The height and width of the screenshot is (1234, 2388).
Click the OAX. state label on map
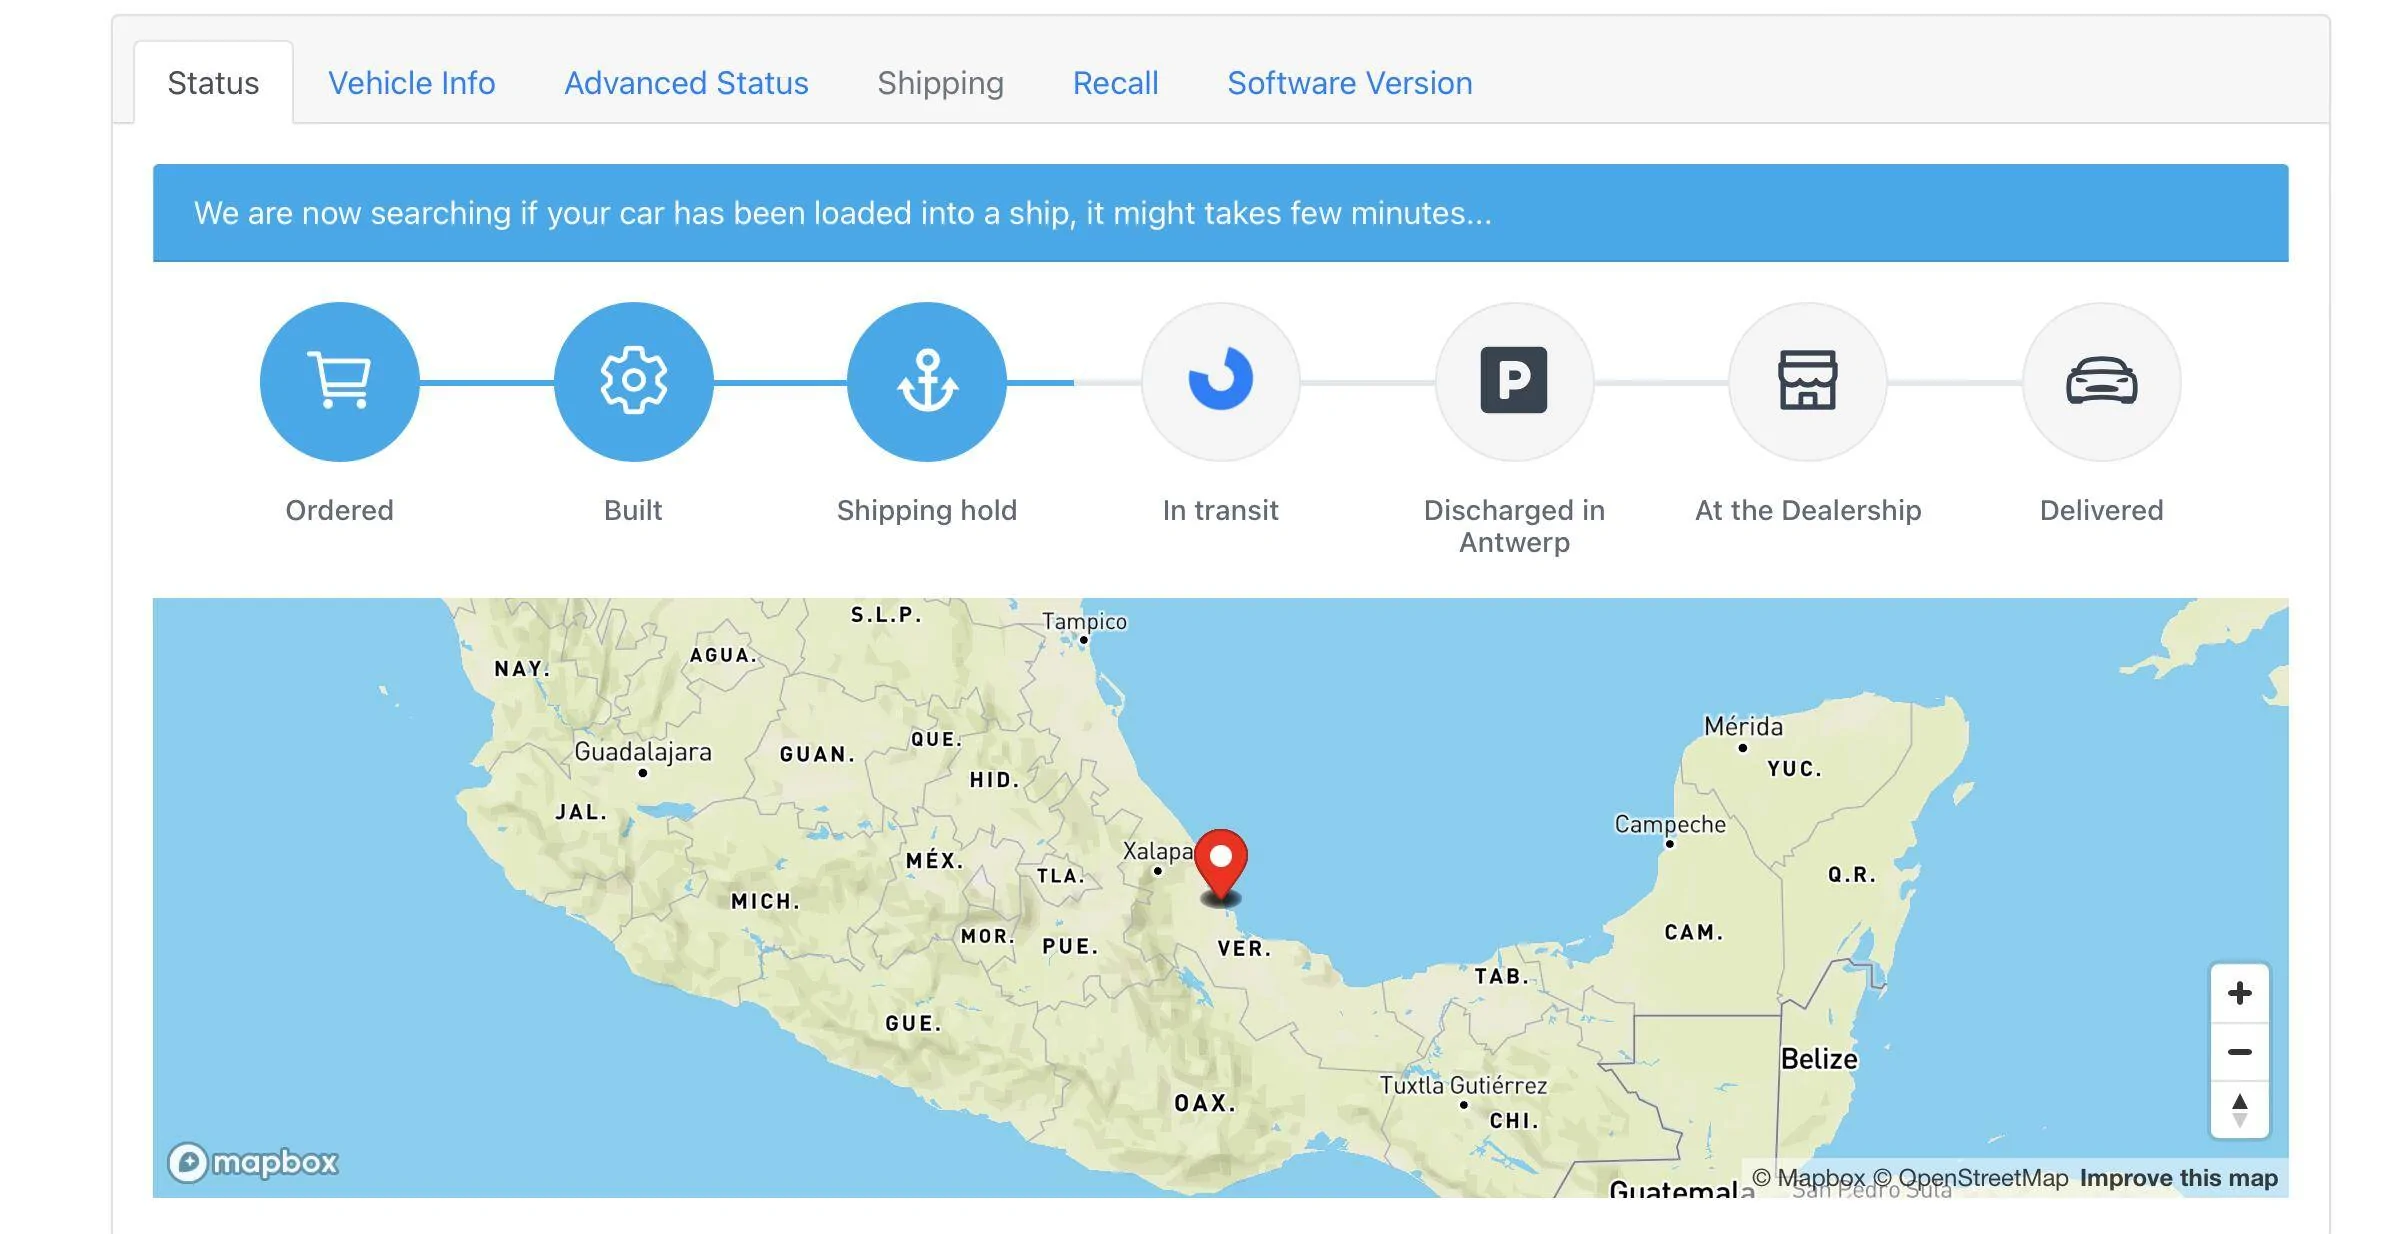coord(1205,1103)
